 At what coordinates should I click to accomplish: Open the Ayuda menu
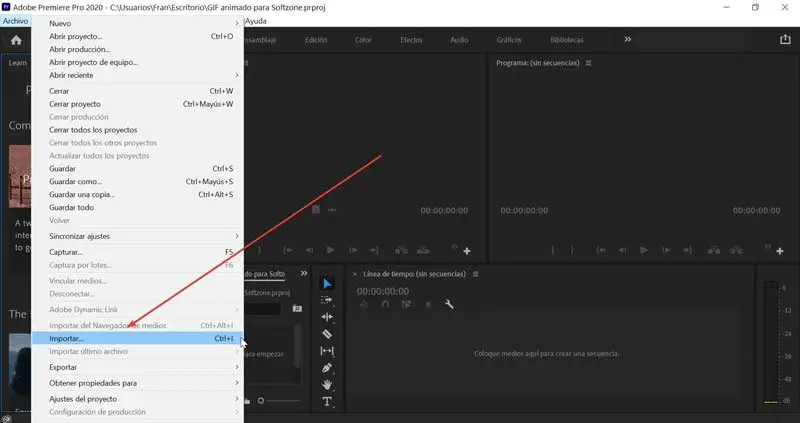[x=256, y=21]
